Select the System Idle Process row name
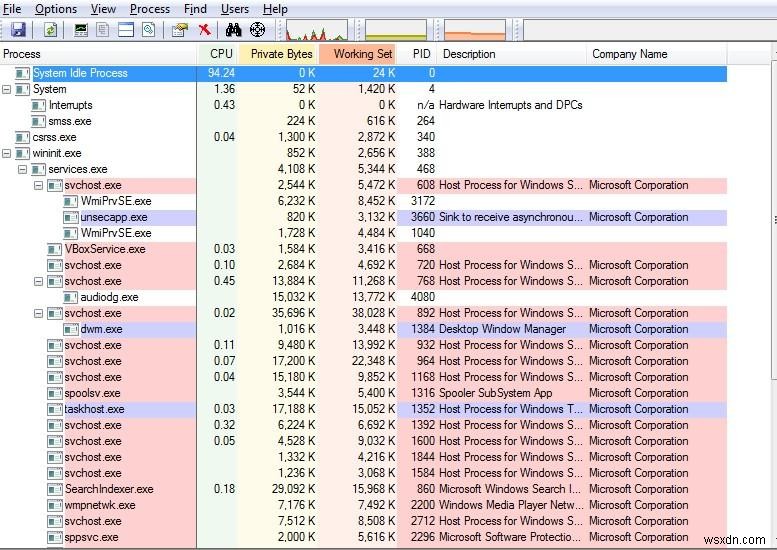The width and height of the screenshot is (777, 550). pos(80,73)
